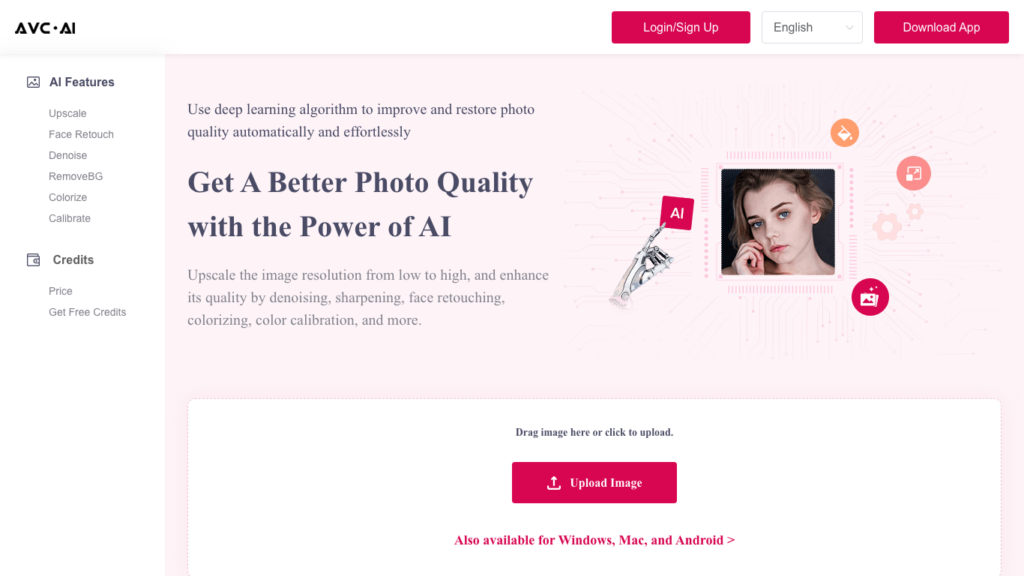Open Upscale in the sidebar

point(67,114)
